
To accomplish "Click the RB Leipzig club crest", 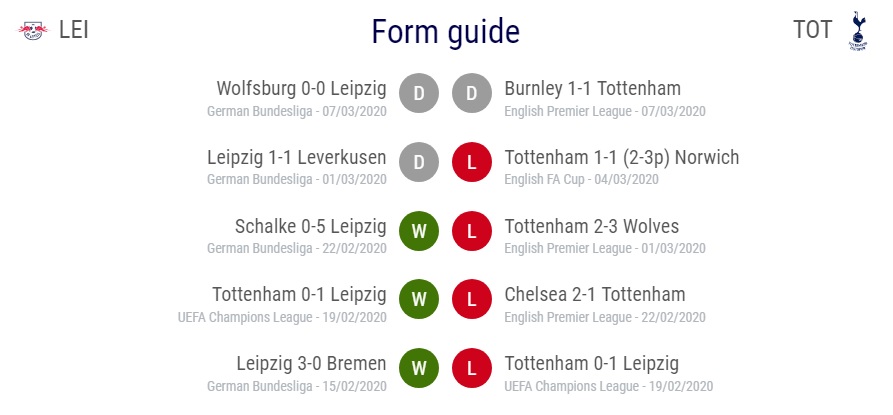I will pyautogui.click(x=33, y=30).
